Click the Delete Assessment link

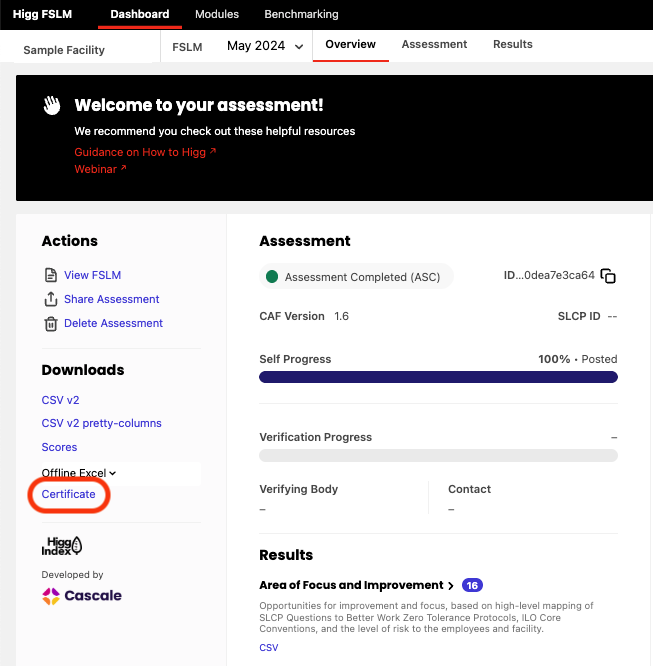click(x=113, y=323)
